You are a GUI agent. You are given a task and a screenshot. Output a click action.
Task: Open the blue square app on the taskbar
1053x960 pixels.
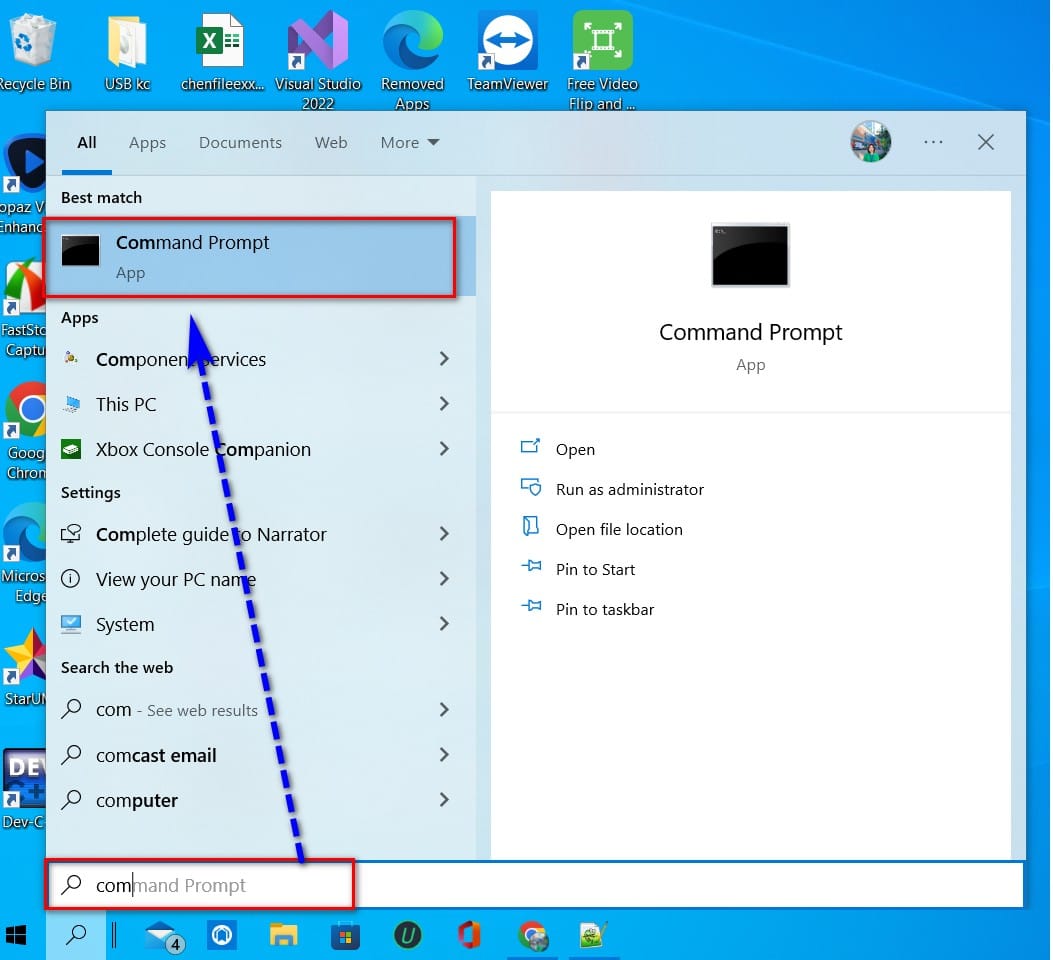(222, 935)
